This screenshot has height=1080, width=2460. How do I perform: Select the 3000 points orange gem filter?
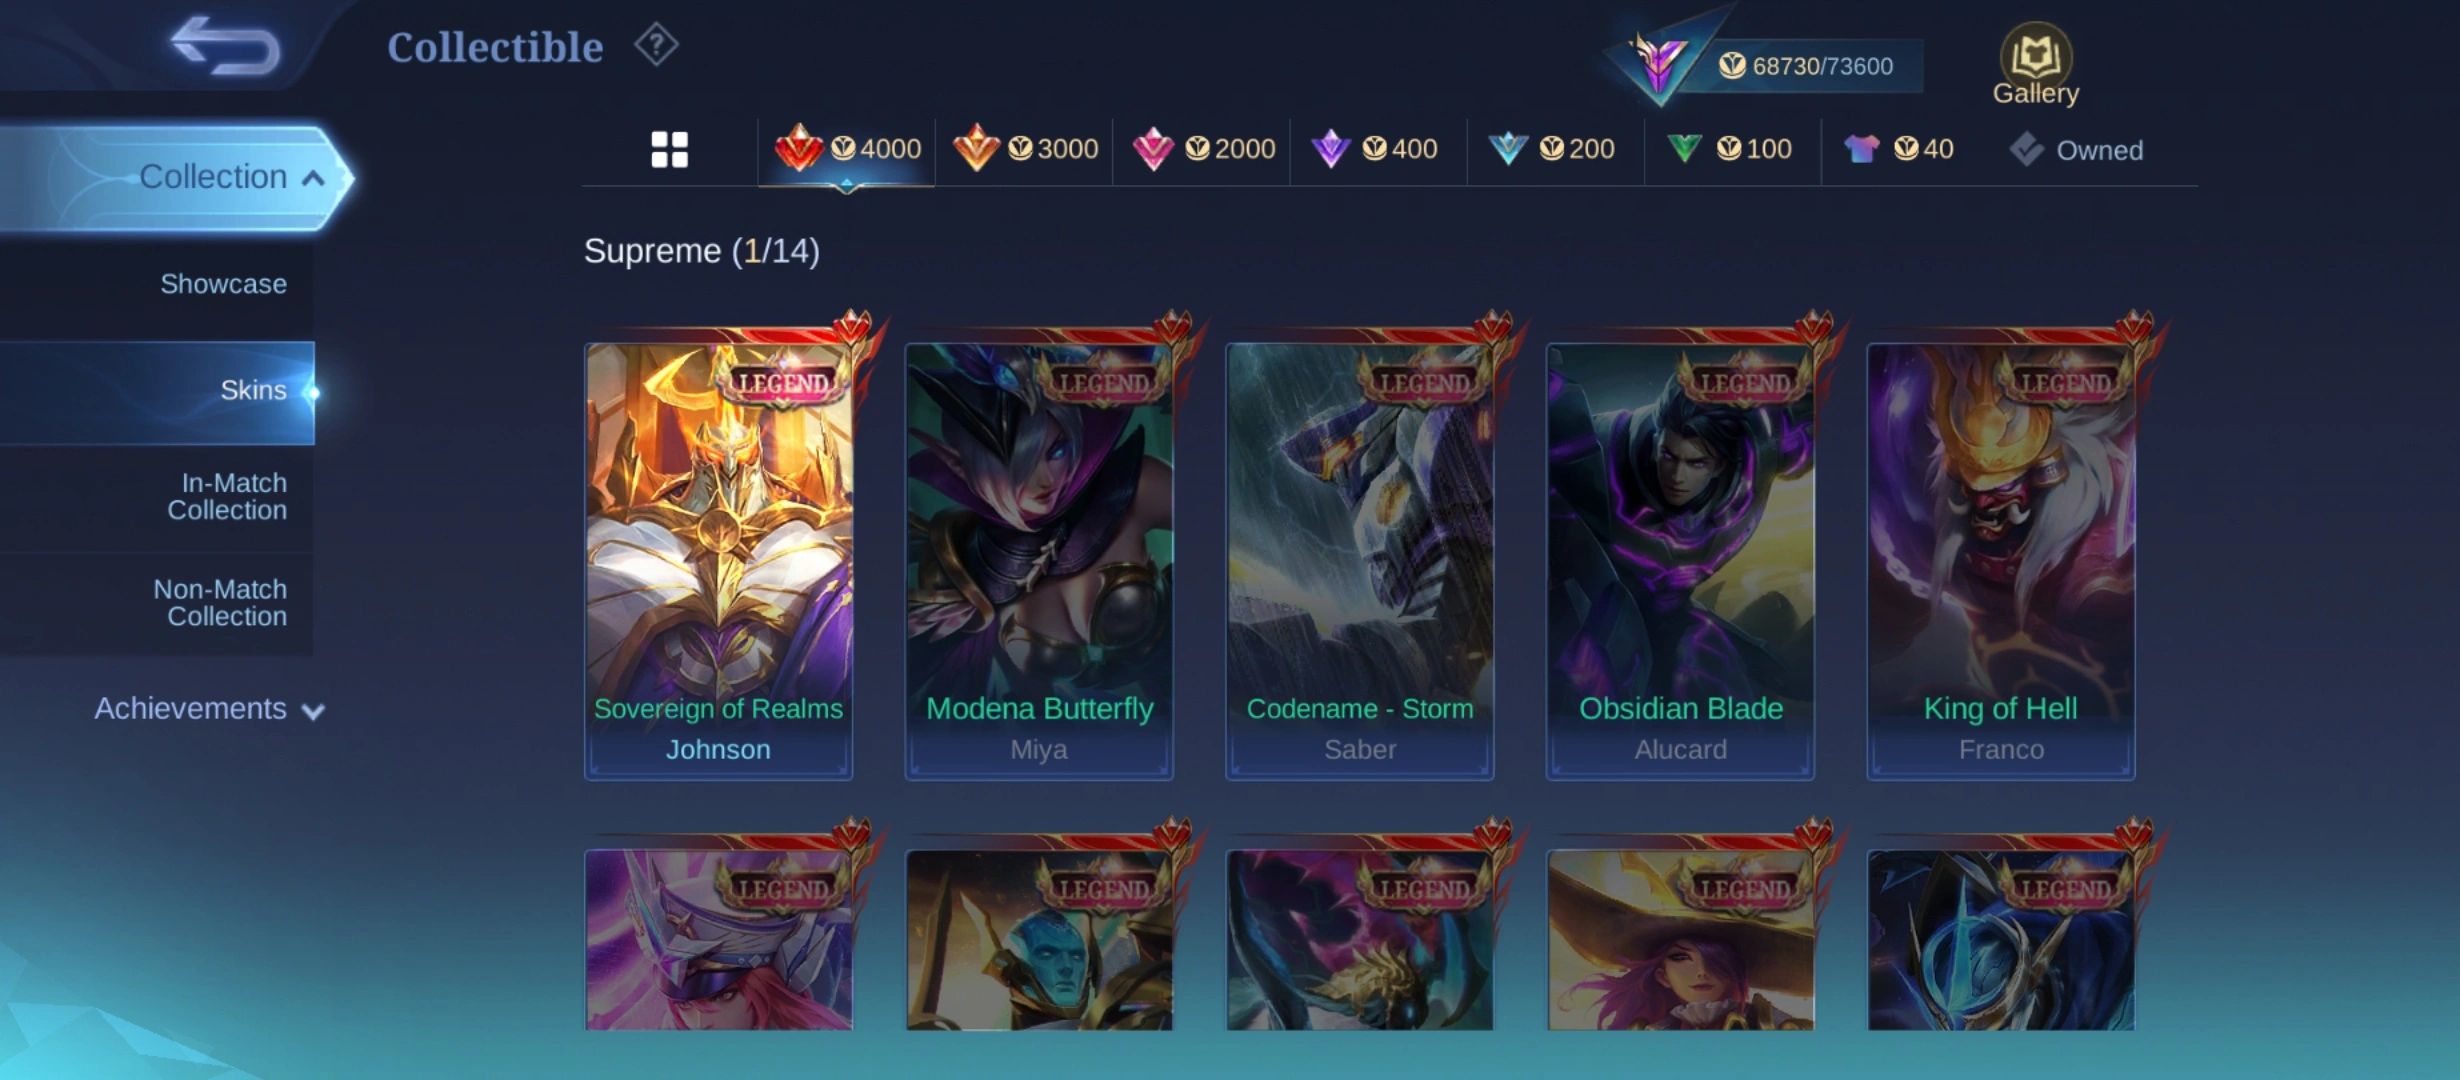[x=1025, y=150]
